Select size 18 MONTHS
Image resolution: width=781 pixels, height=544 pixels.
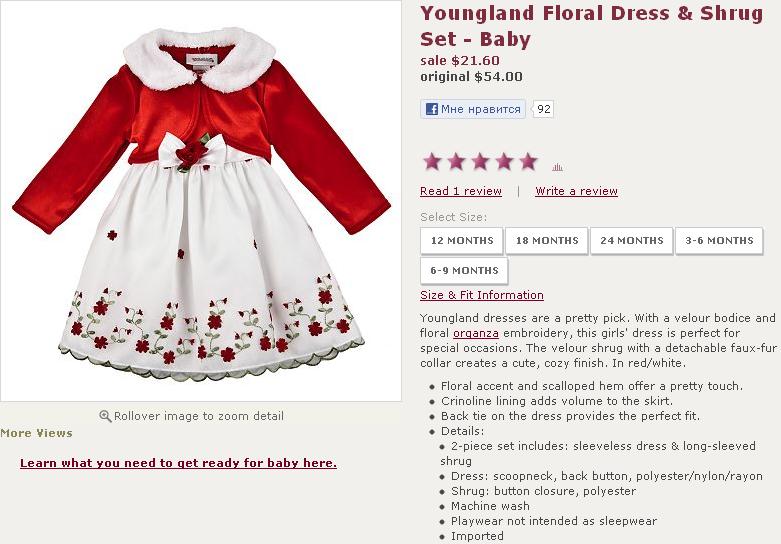click(547, 241)
